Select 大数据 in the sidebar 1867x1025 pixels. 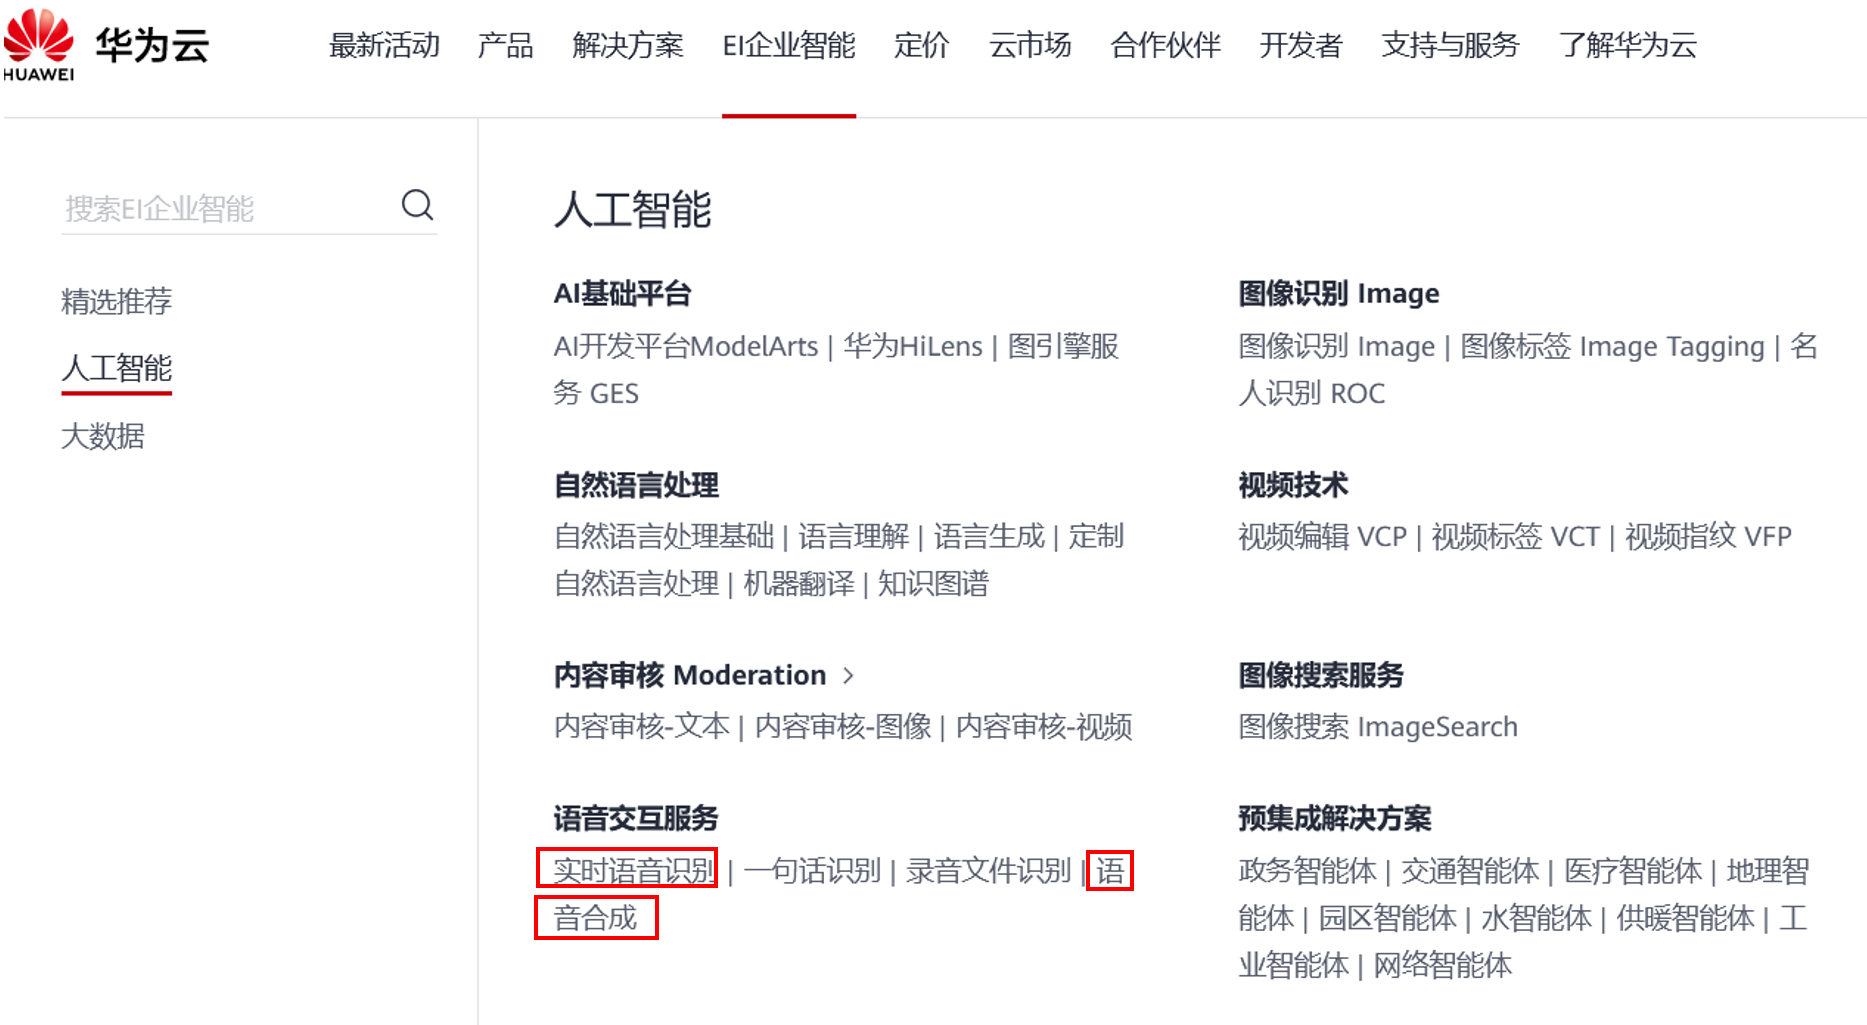tap(103, 436)
